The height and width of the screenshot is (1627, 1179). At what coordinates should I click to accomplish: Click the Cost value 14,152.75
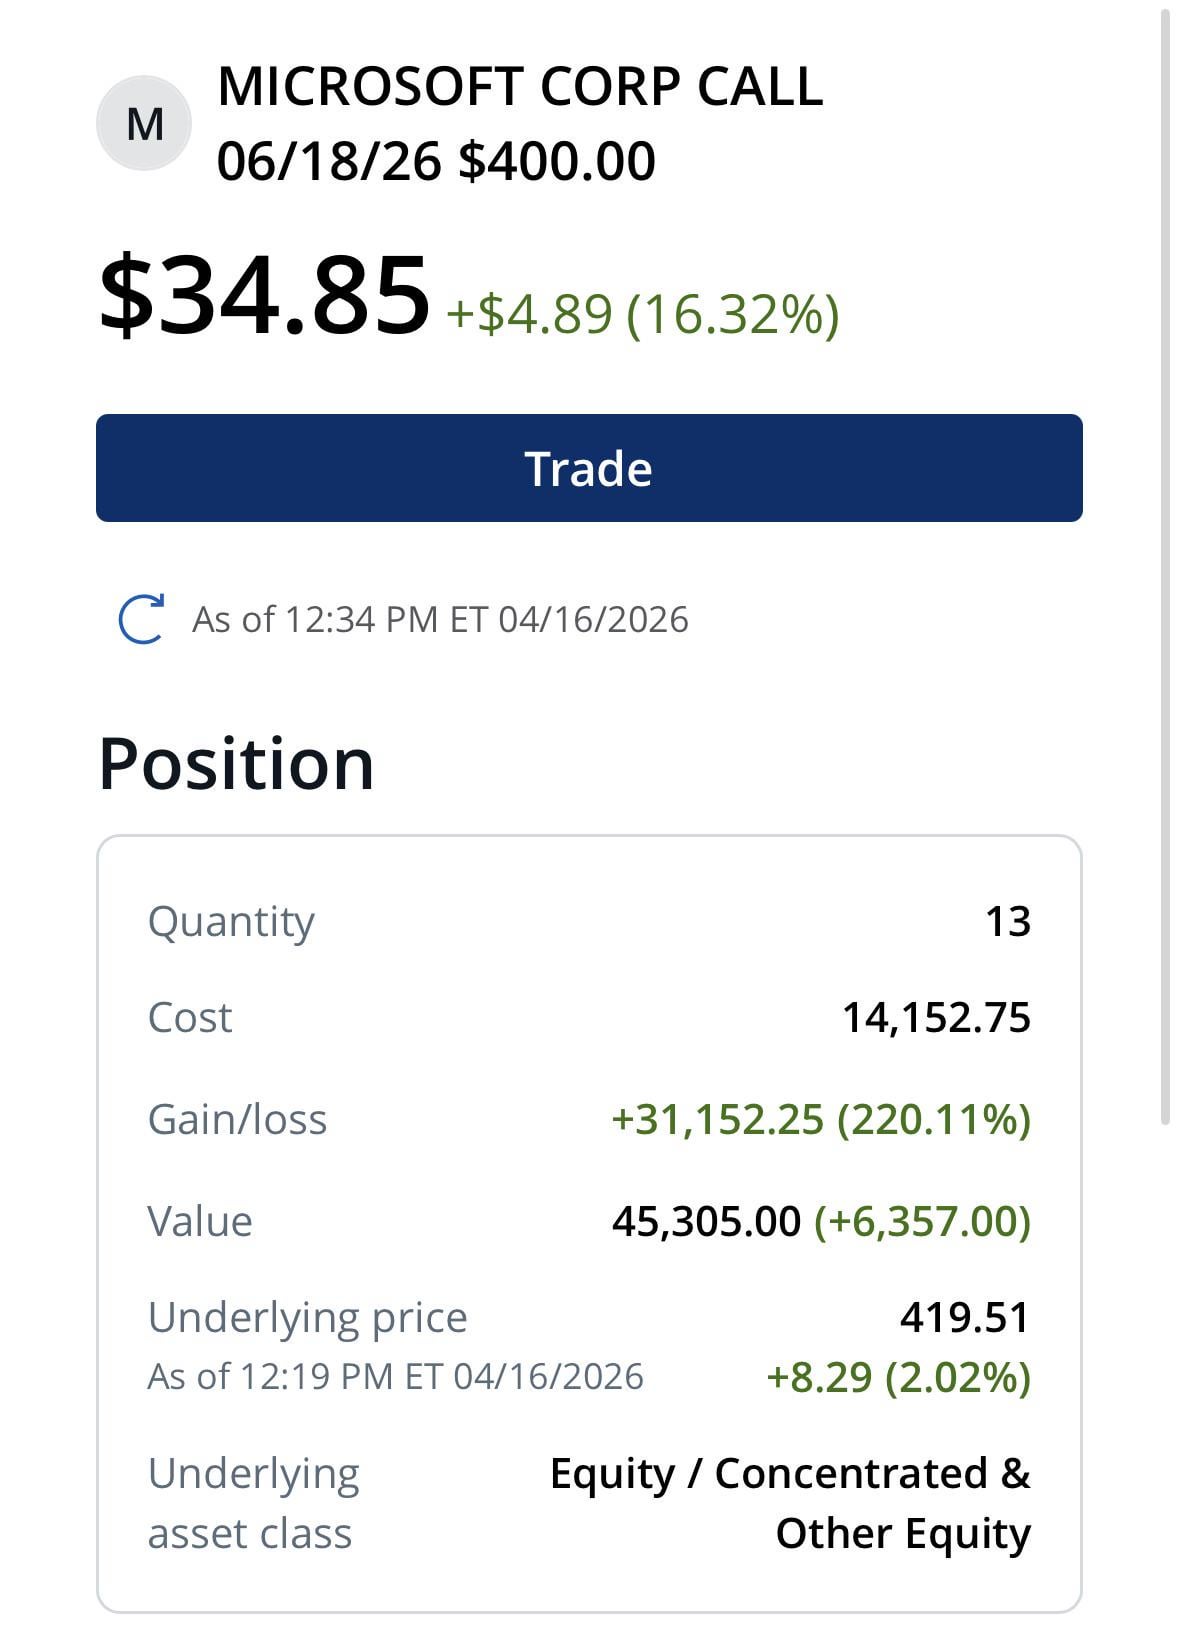pos(936,1018)
